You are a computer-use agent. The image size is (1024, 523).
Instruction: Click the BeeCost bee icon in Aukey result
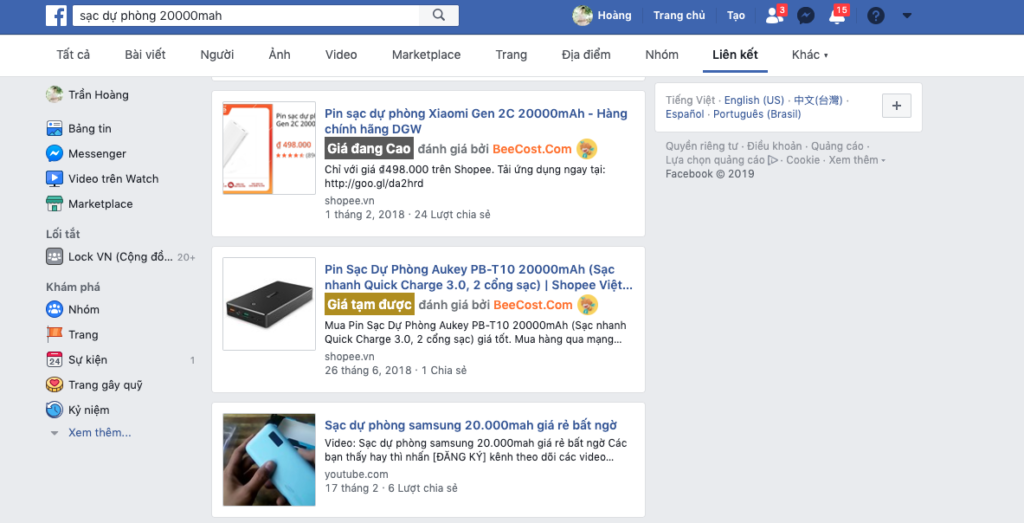588,305
